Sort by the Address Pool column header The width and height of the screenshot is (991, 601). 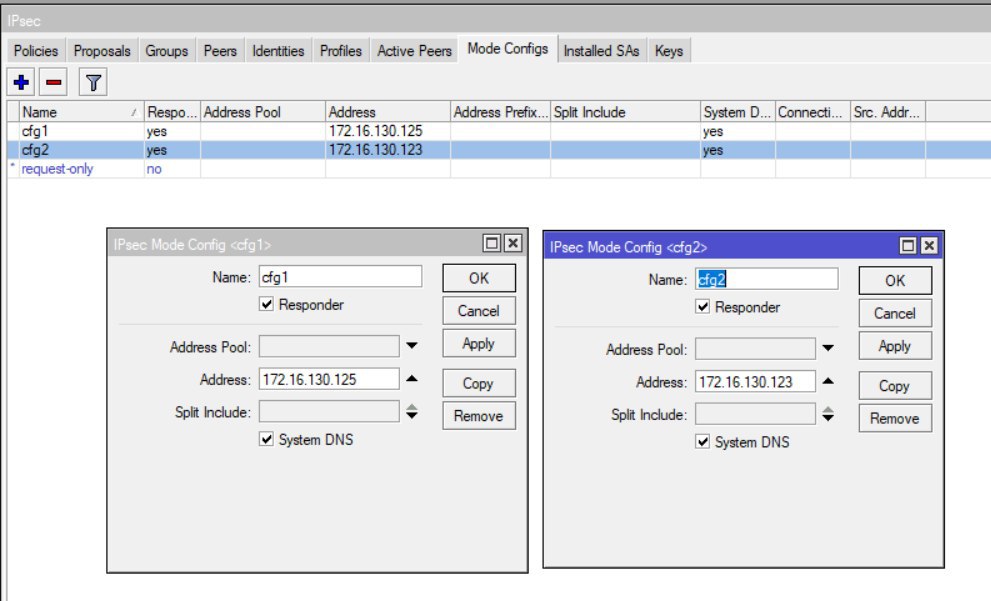(x=263, y=112)
